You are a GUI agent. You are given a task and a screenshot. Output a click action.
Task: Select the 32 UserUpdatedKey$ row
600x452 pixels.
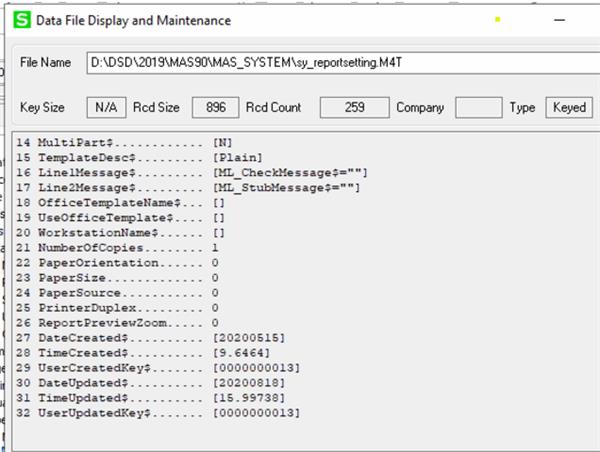coord(158,413)
